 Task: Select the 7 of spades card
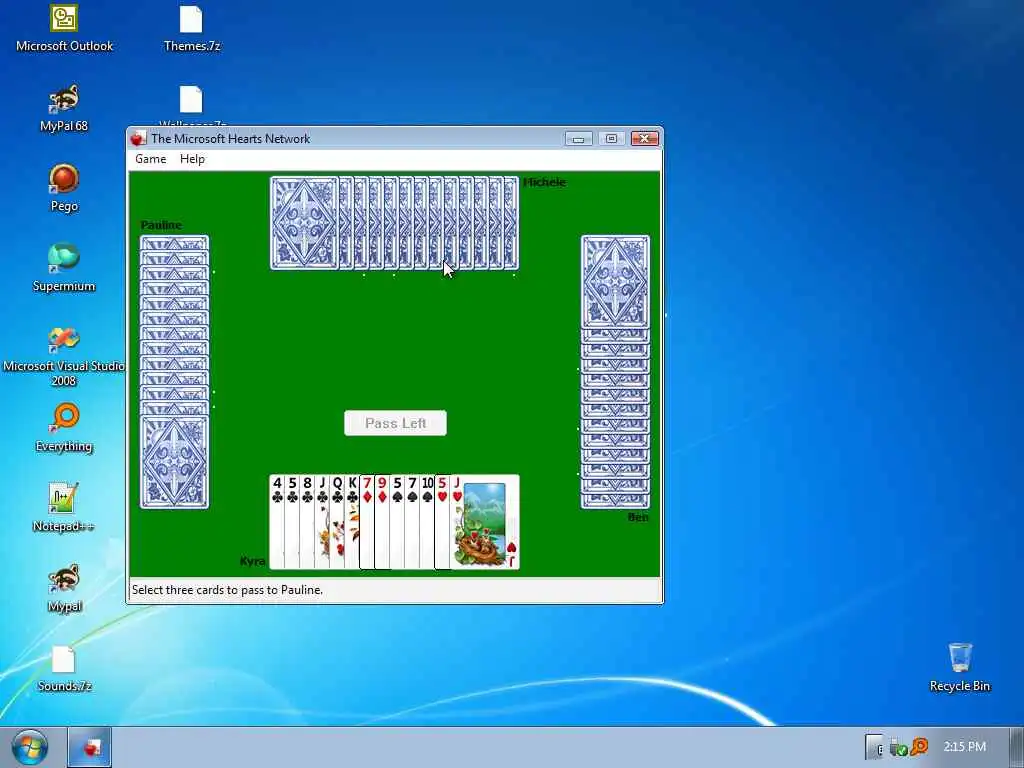tap(412, 522)
